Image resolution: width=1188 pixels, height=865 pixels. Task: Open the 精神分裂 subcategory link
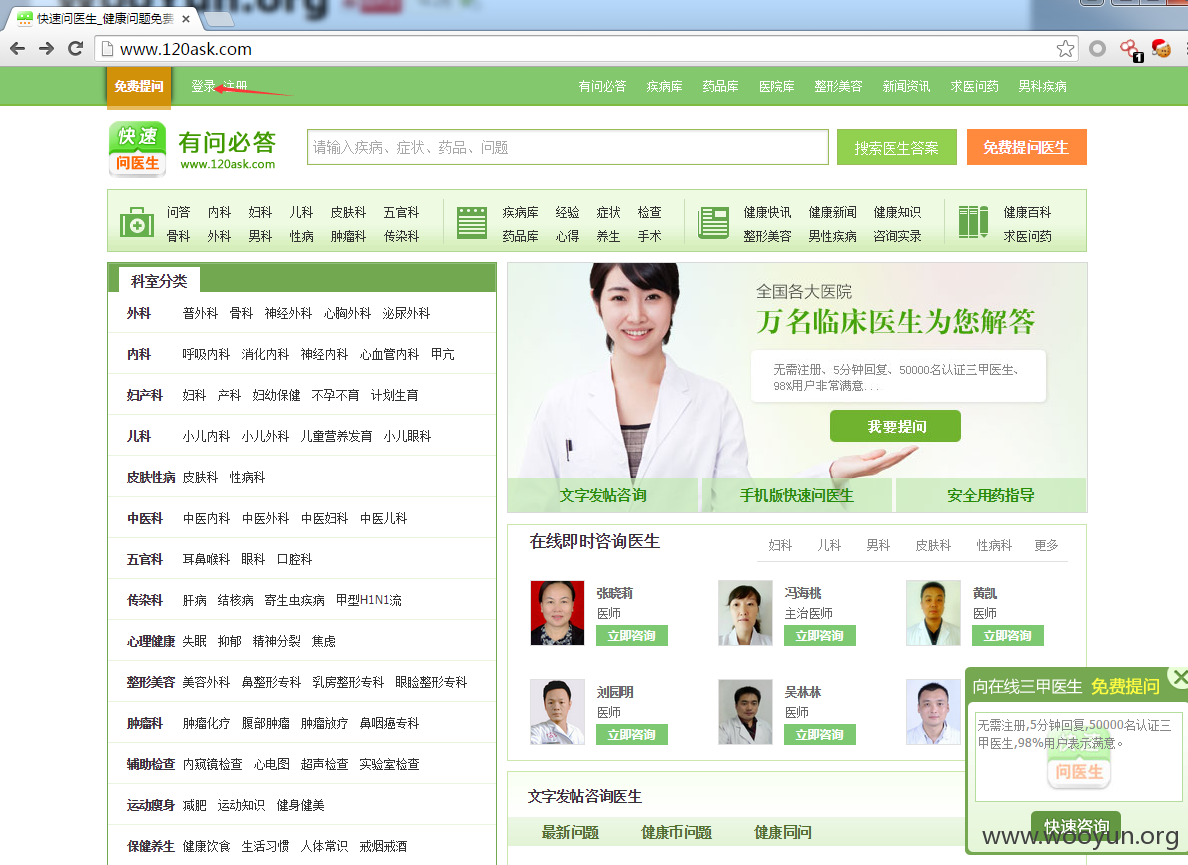[x=277, y=642]
